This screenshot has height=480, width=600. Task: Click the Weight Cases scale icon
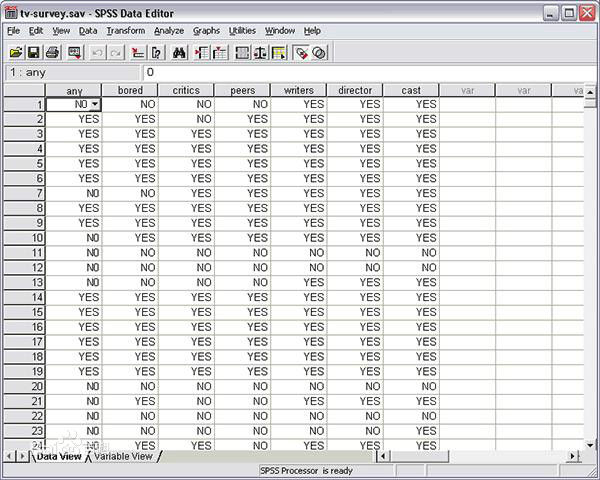click(261, 52)
